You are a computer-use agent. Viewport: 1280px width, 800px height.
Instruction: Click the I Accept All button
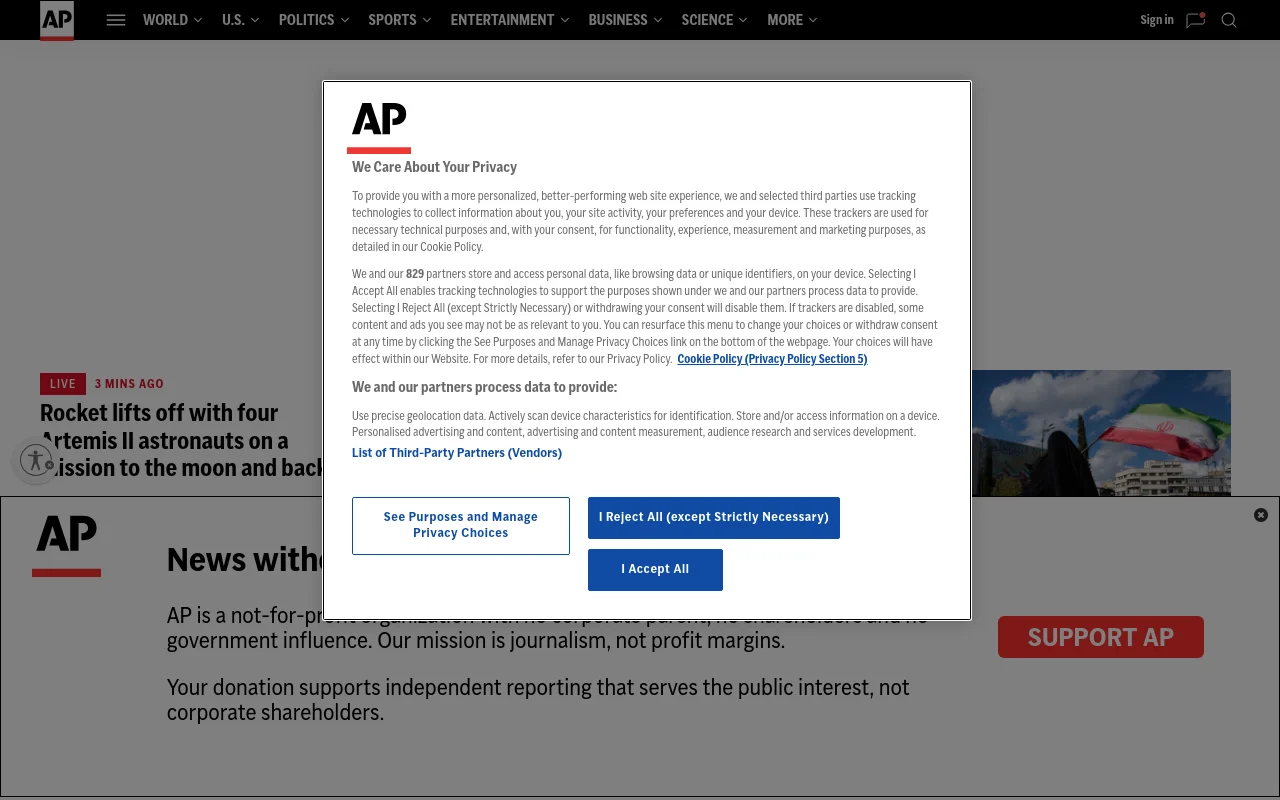pos(655,569)
